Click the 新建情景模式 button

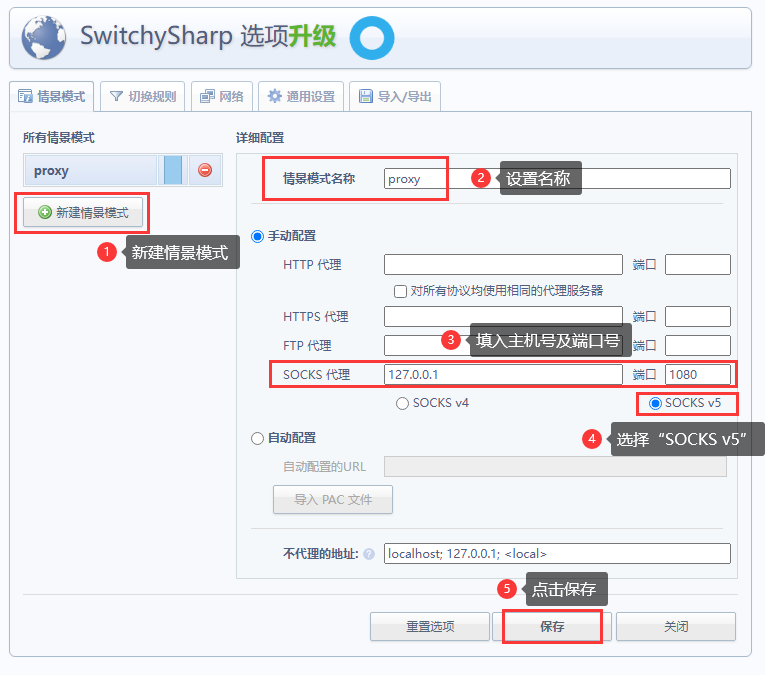[83, 213]
